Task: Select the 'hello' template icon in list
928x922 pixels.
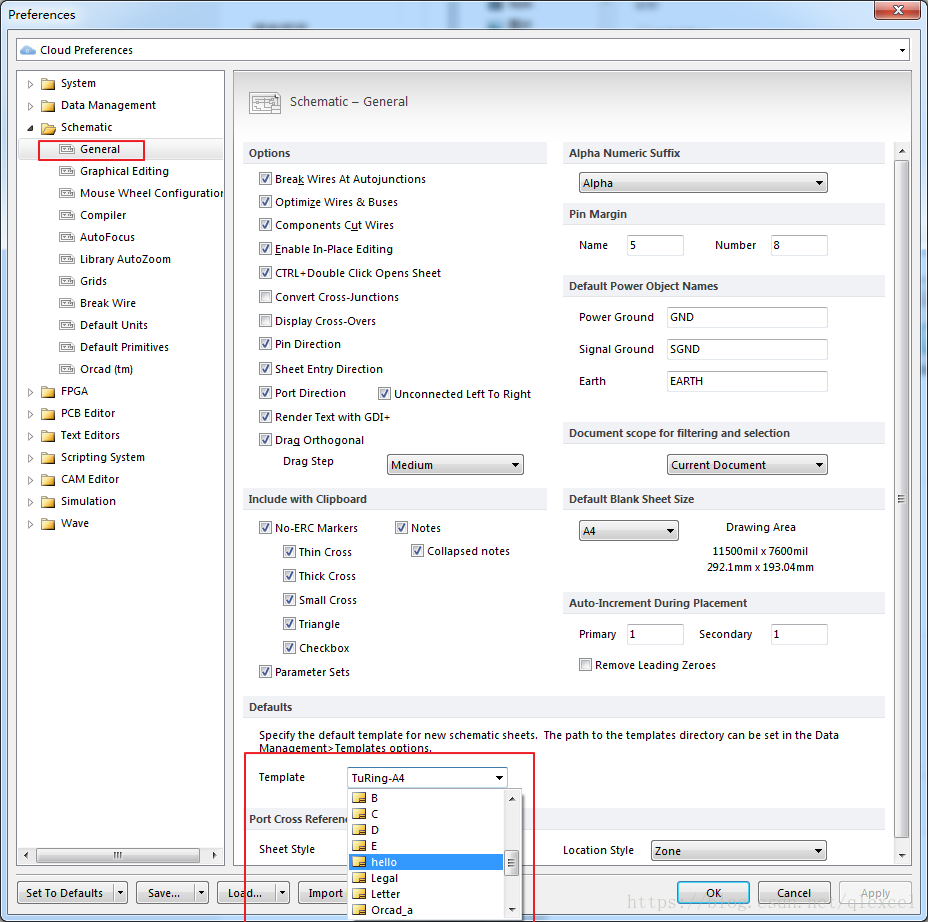Action: point(360,862)
